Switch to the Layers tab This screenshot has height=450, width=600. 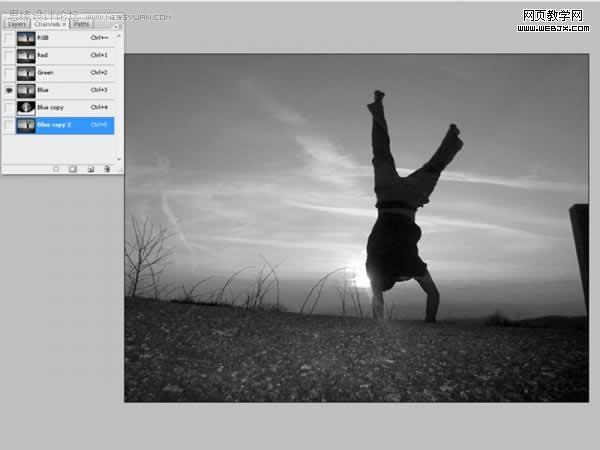[x=17, y=24]
